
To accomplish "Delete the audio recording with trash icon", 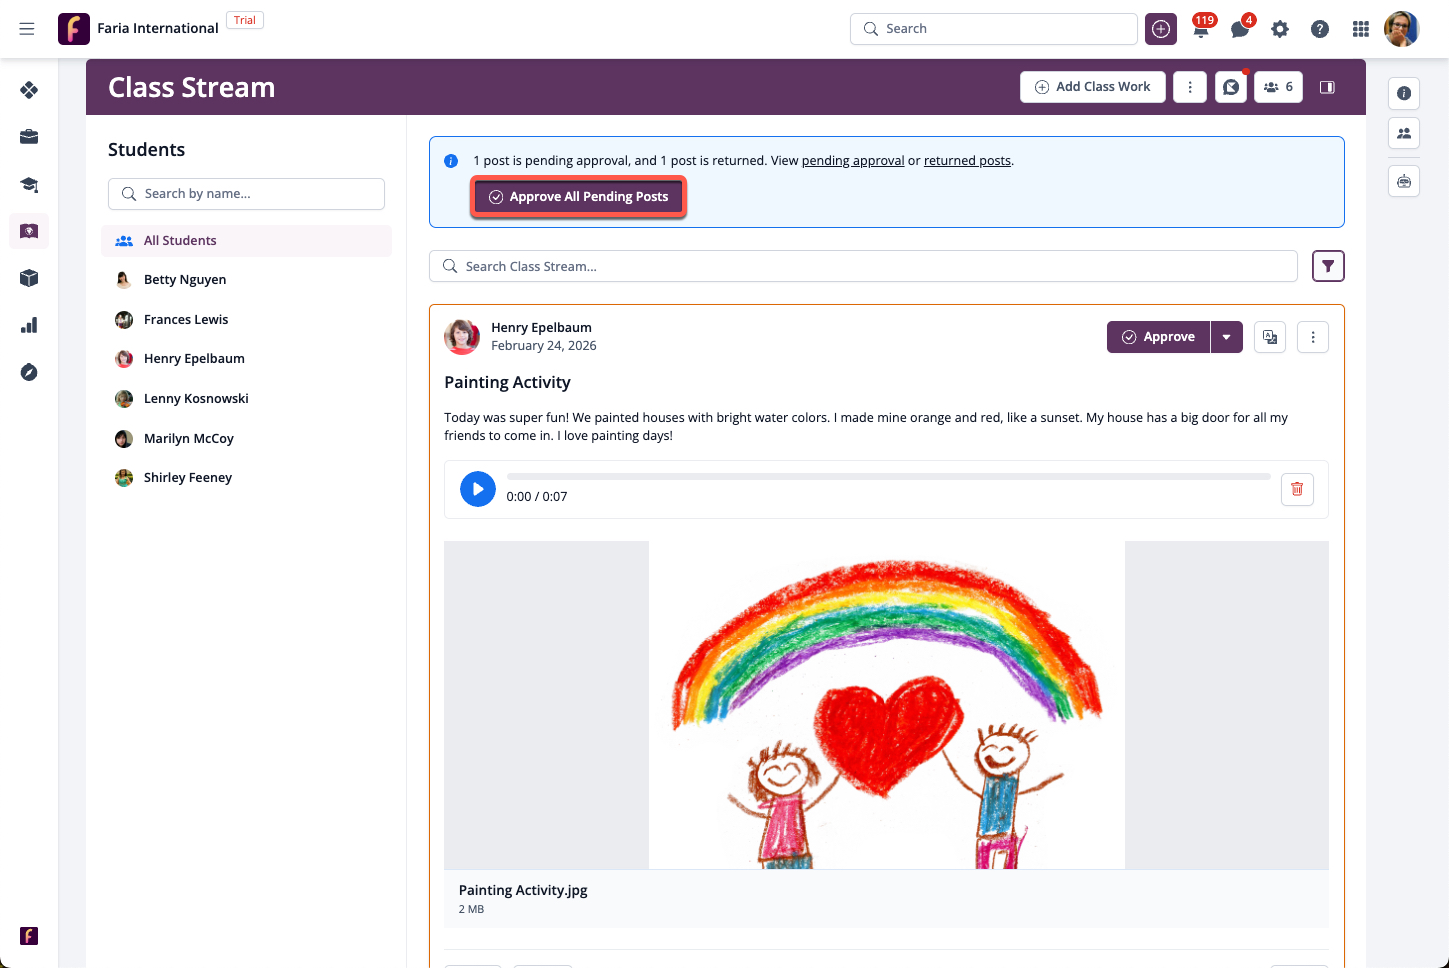I will (1297, 489).
